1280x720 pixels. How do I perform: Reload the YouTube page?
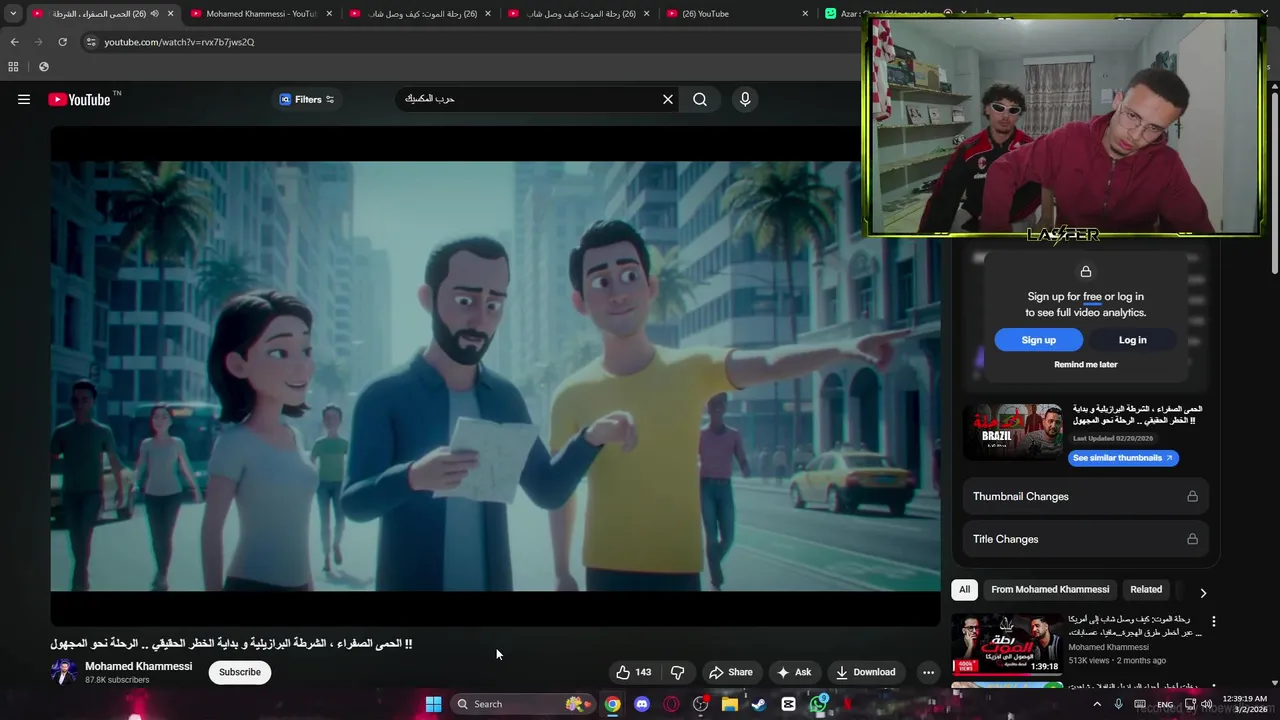(x=62, y=42)
